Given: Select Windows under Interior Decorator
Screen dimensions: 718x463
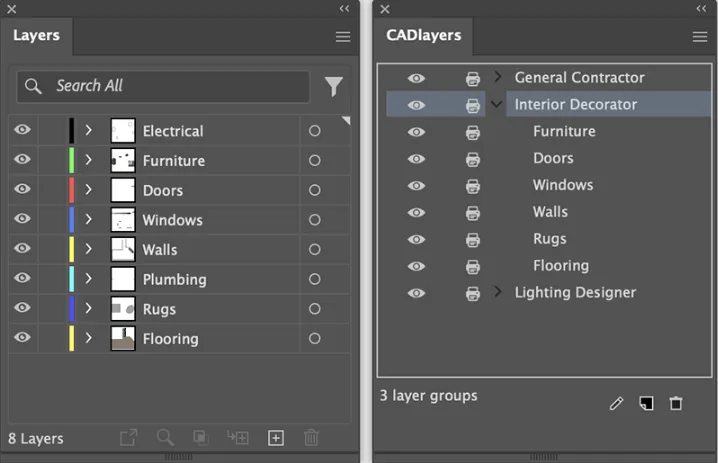Looking at the screenshot, I should click(563, 185).
